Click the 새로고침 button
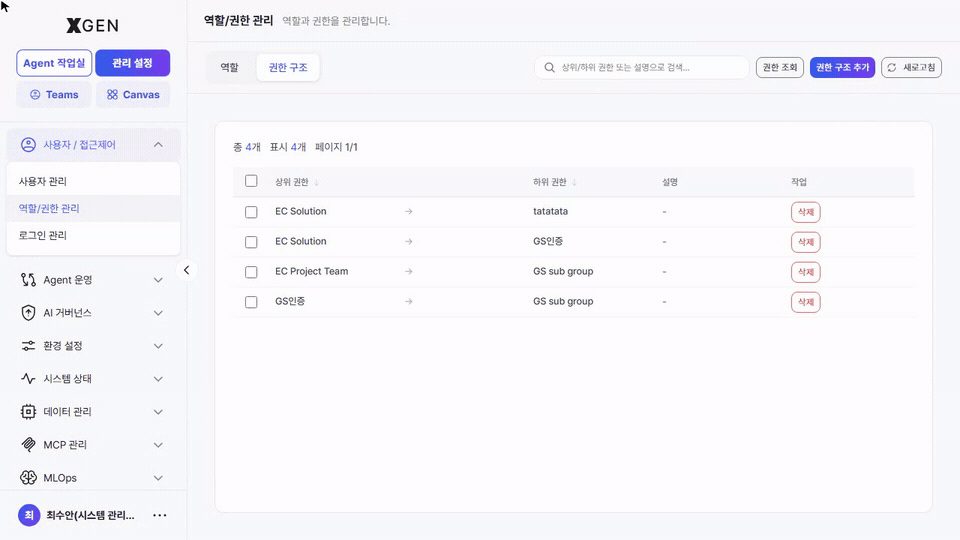Screen dimensions: 960x540 (x=911, y=67)
